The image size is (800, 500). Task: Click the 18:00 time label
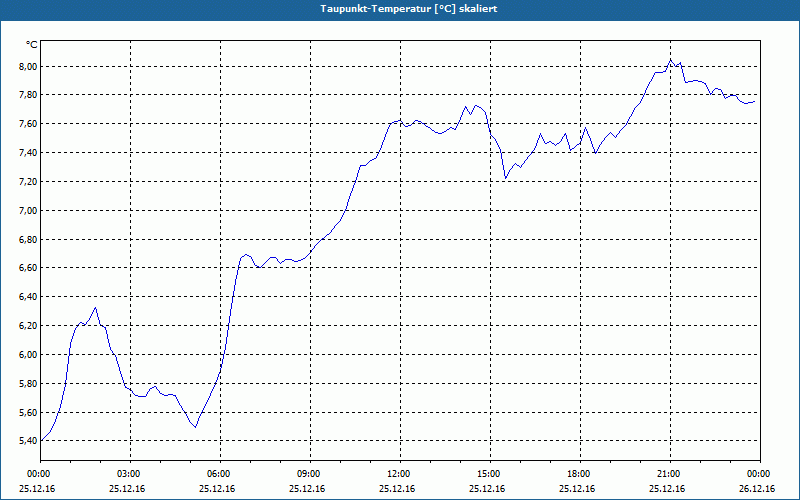pyautogui.click(x=578, y=474)
